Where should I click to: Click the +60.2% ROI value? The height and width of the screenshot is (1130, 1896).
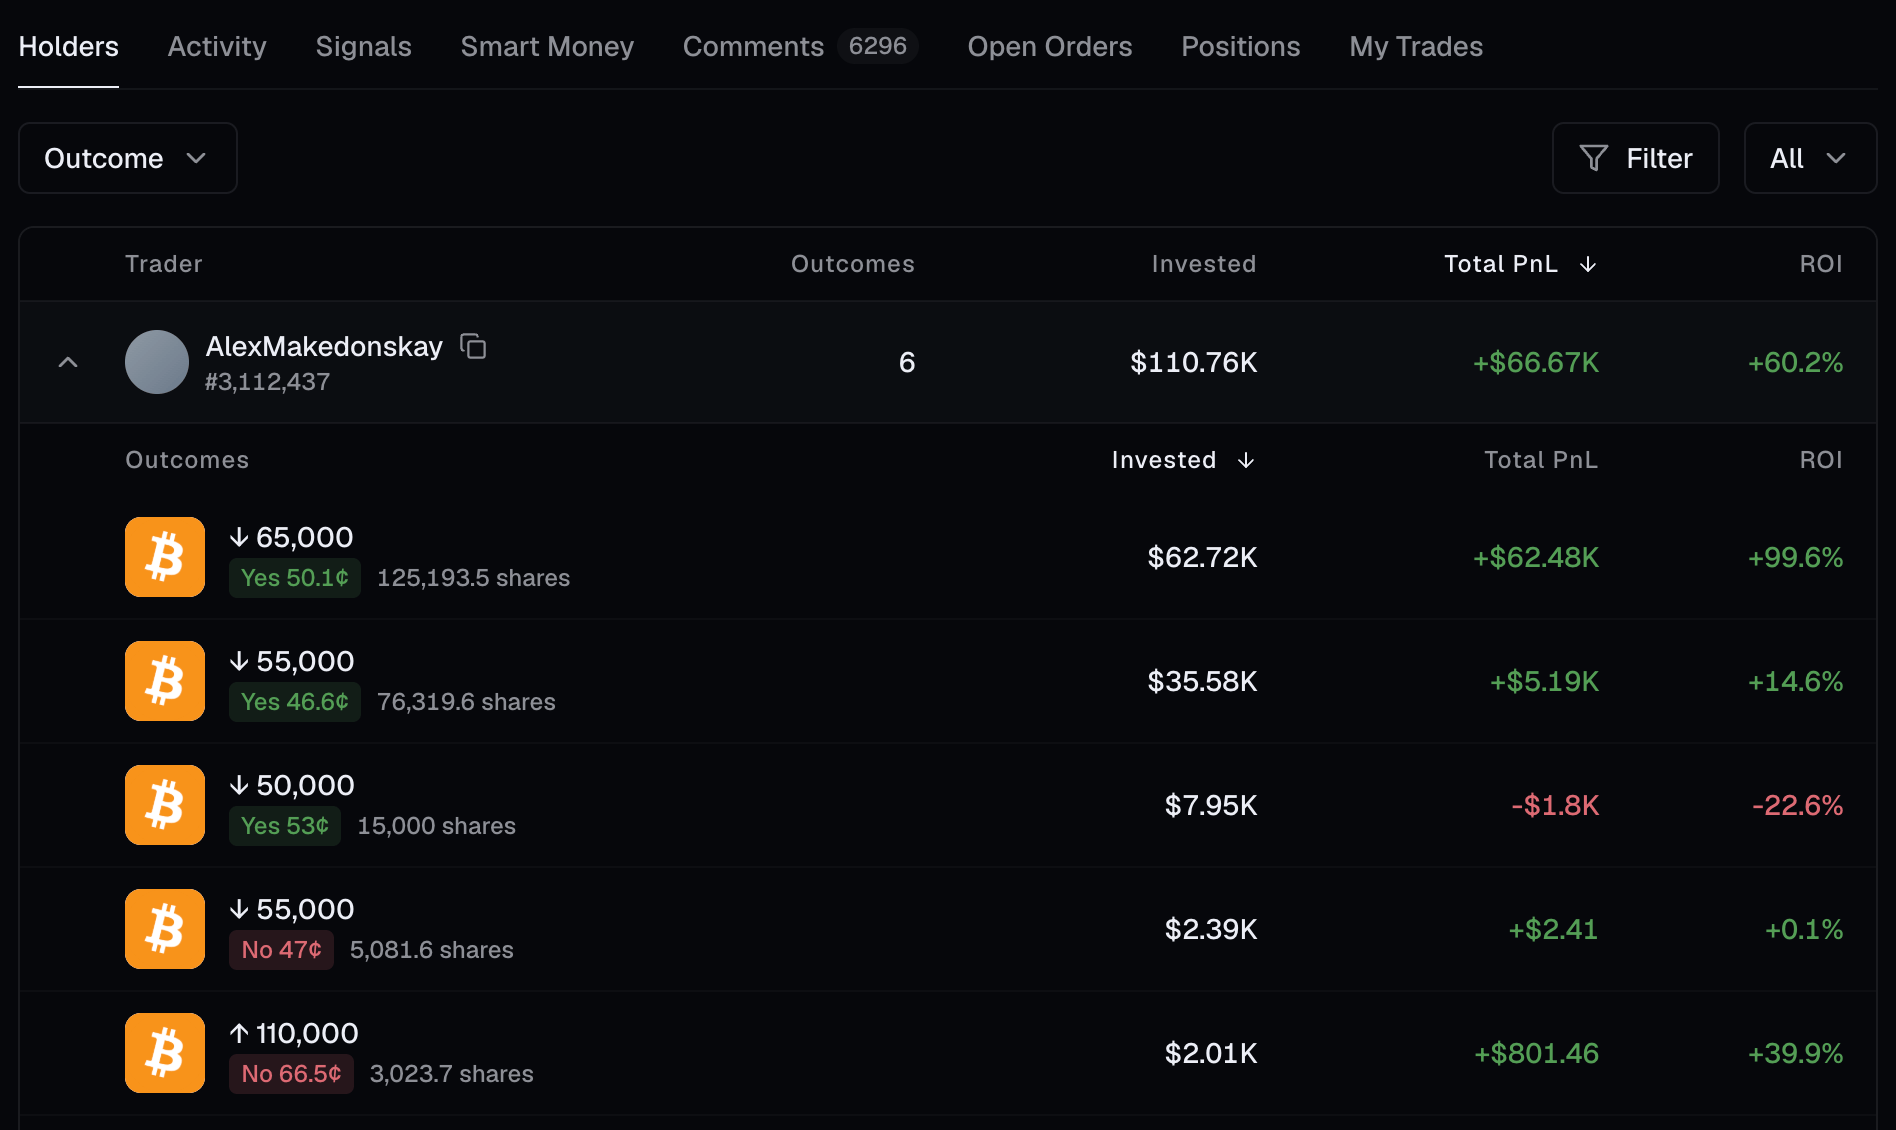1795,362
